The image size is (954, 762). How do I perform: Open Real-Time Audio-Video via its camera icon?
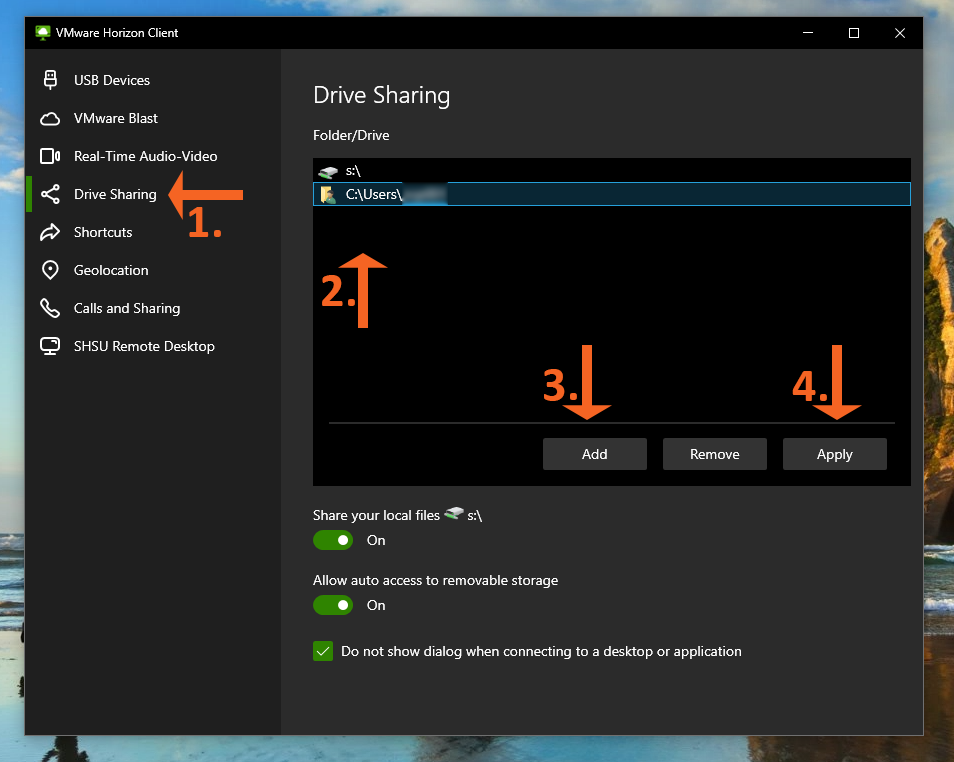tap(50, 156)
